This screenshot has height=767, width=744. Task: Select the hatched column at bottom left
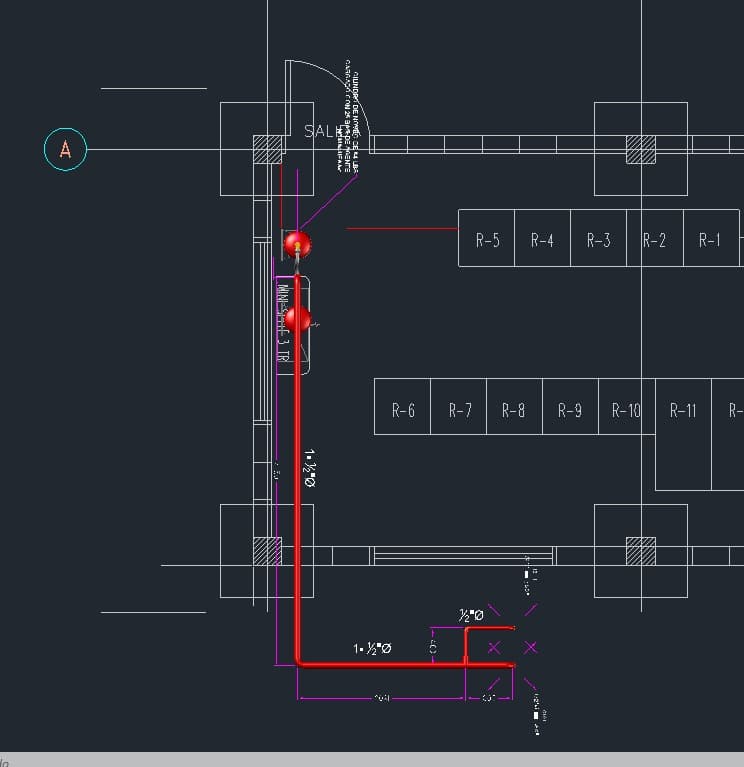(267, 551)
